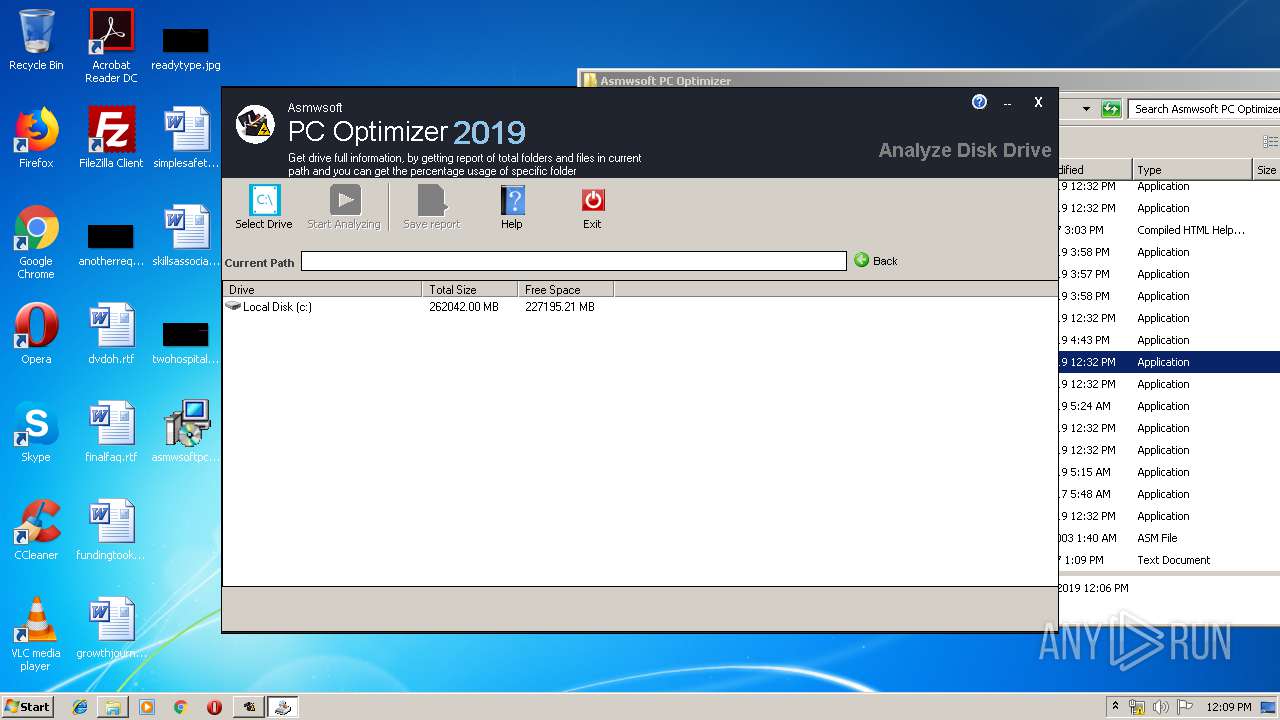Viewport: 1280px width, 720px height.
Task: Open the Skype desktop shortcut
Action: pos(36,432)
